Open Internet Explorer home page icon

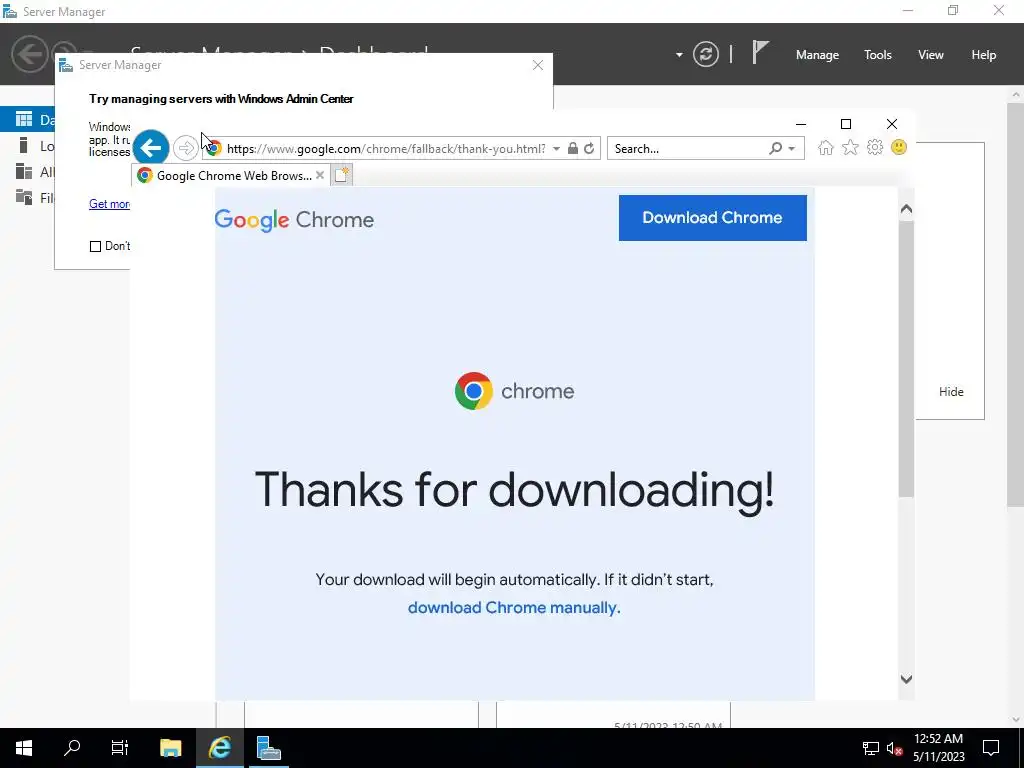pos(825,148)
